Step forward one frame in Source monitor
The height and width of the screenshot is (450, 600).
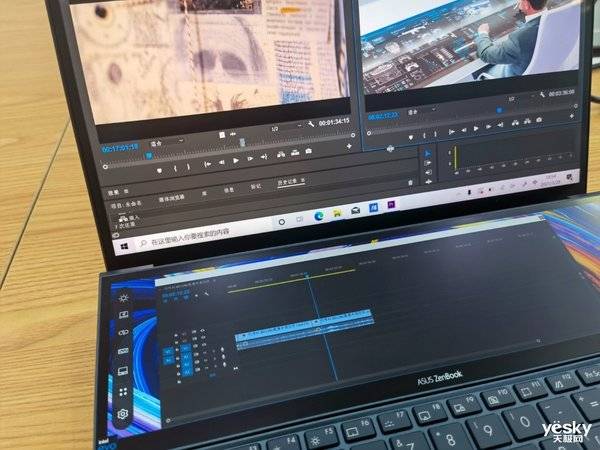tap(249, 159)
